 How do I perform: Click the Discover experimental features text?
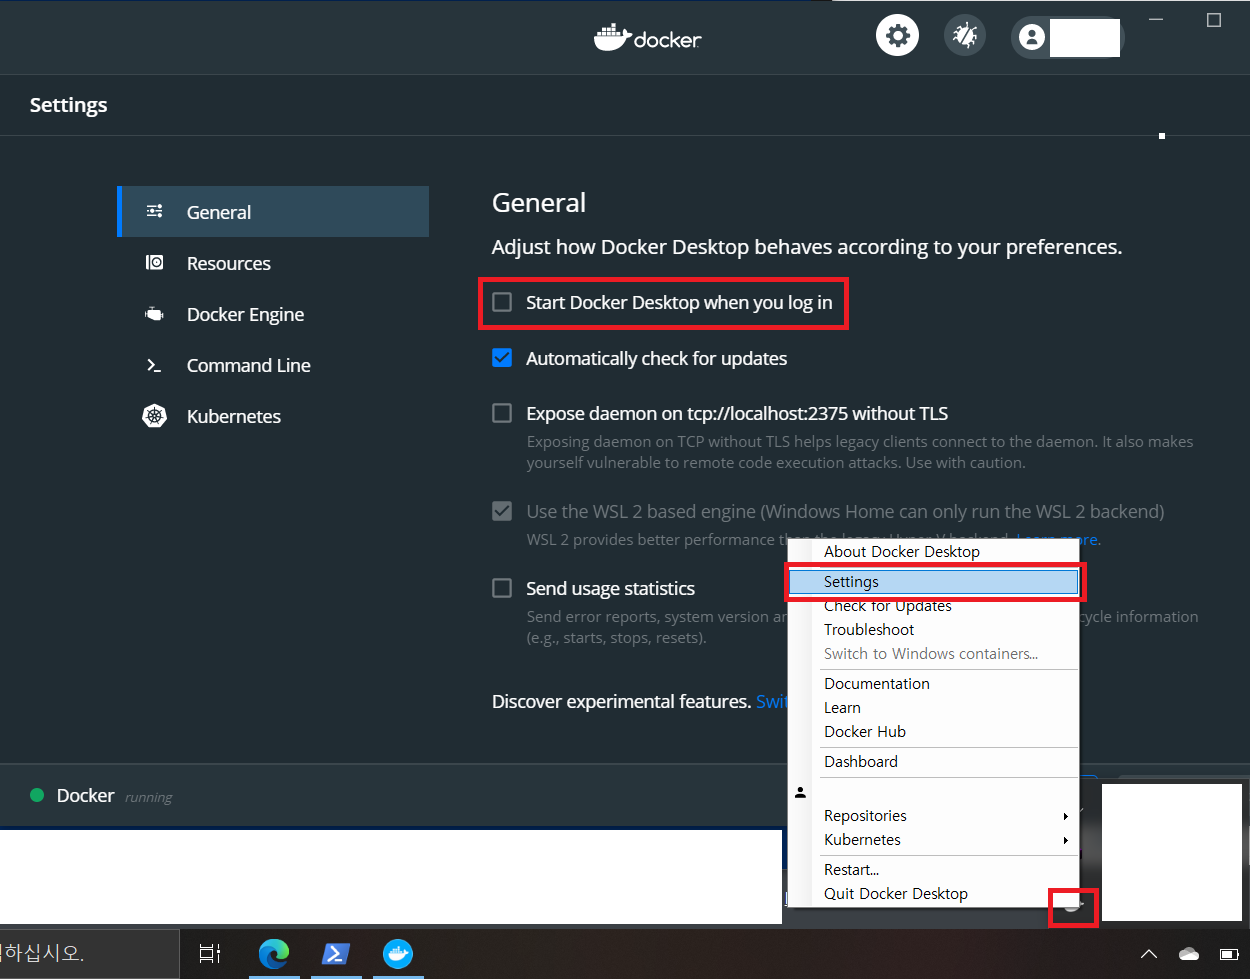click(621, 701)
